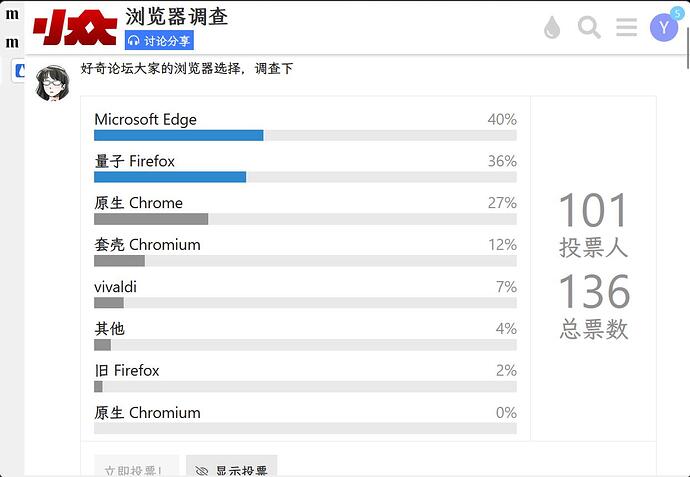Select the 原生 Chrome poll option

139,204
